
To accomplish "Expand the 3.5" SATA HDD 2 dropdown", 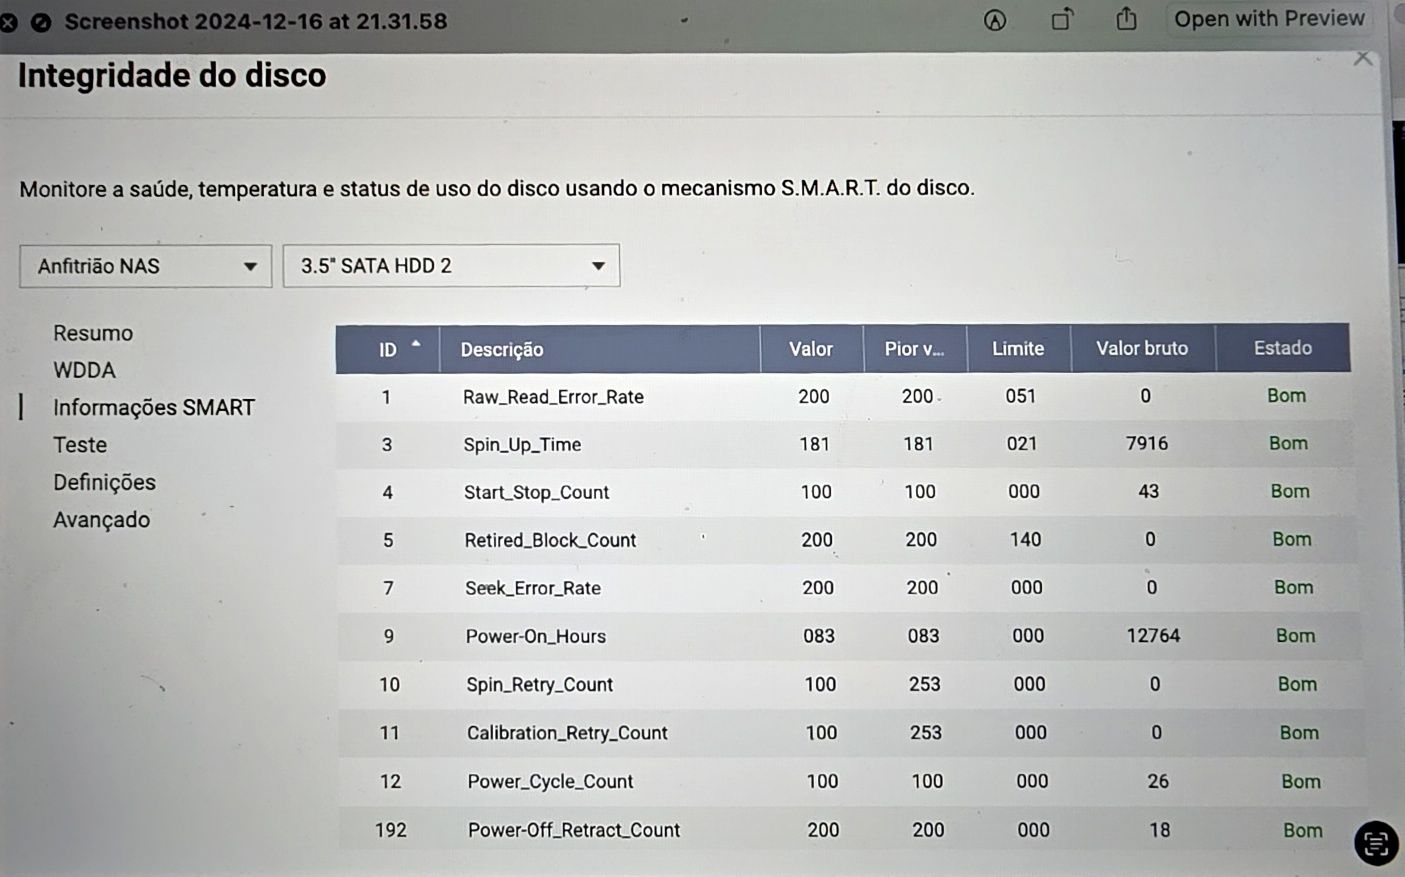I will point(451,266).
